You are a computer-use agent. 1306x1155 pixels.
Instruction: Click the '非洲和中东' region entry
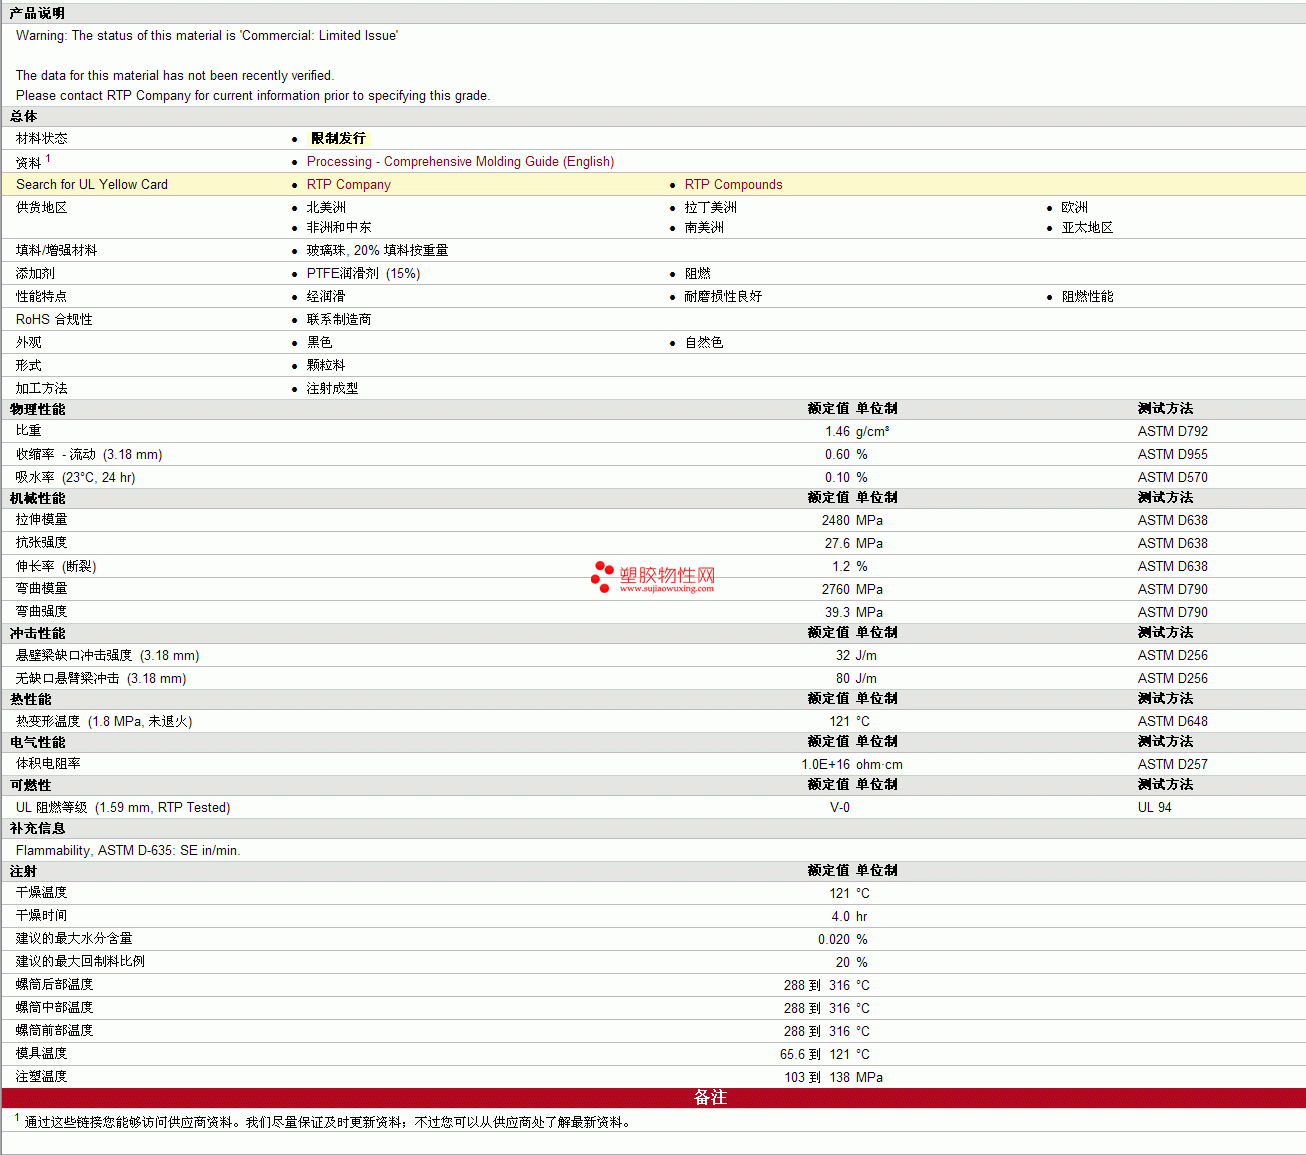tap(338, 227)
